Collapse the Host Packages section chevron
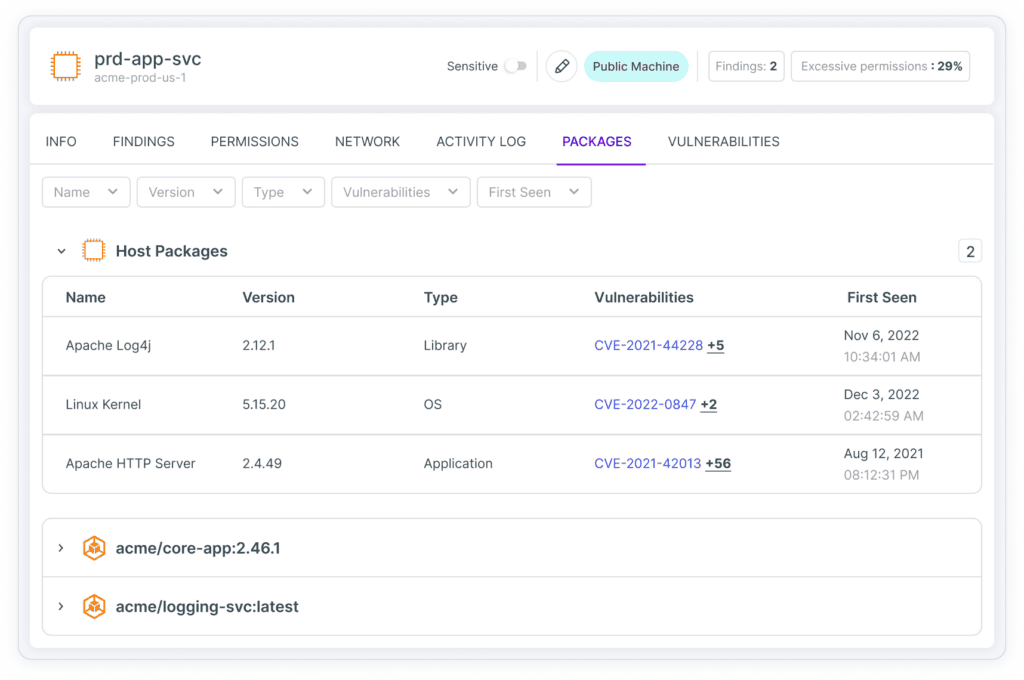The image size is (1024, 680). (61, 251)
